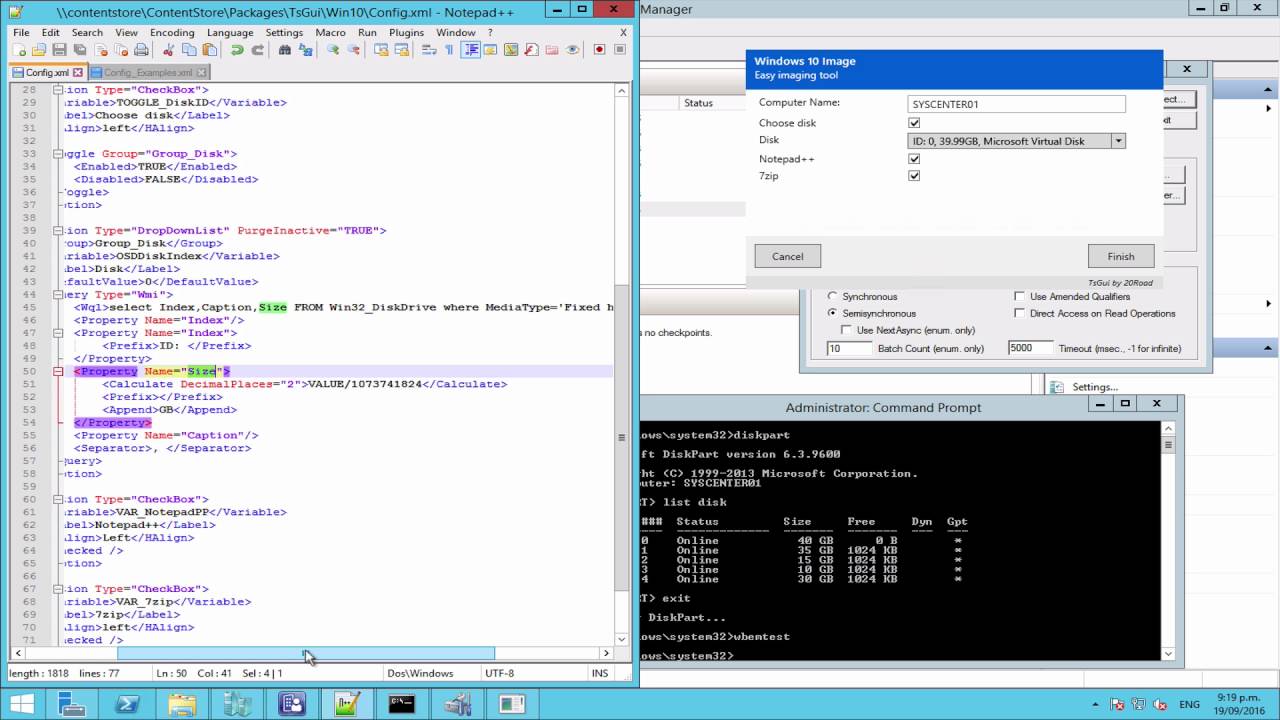This screenshot has height=720, width=1280.
Task: Show all characters with pilcrow icon
Action: [x=449, y=50]
